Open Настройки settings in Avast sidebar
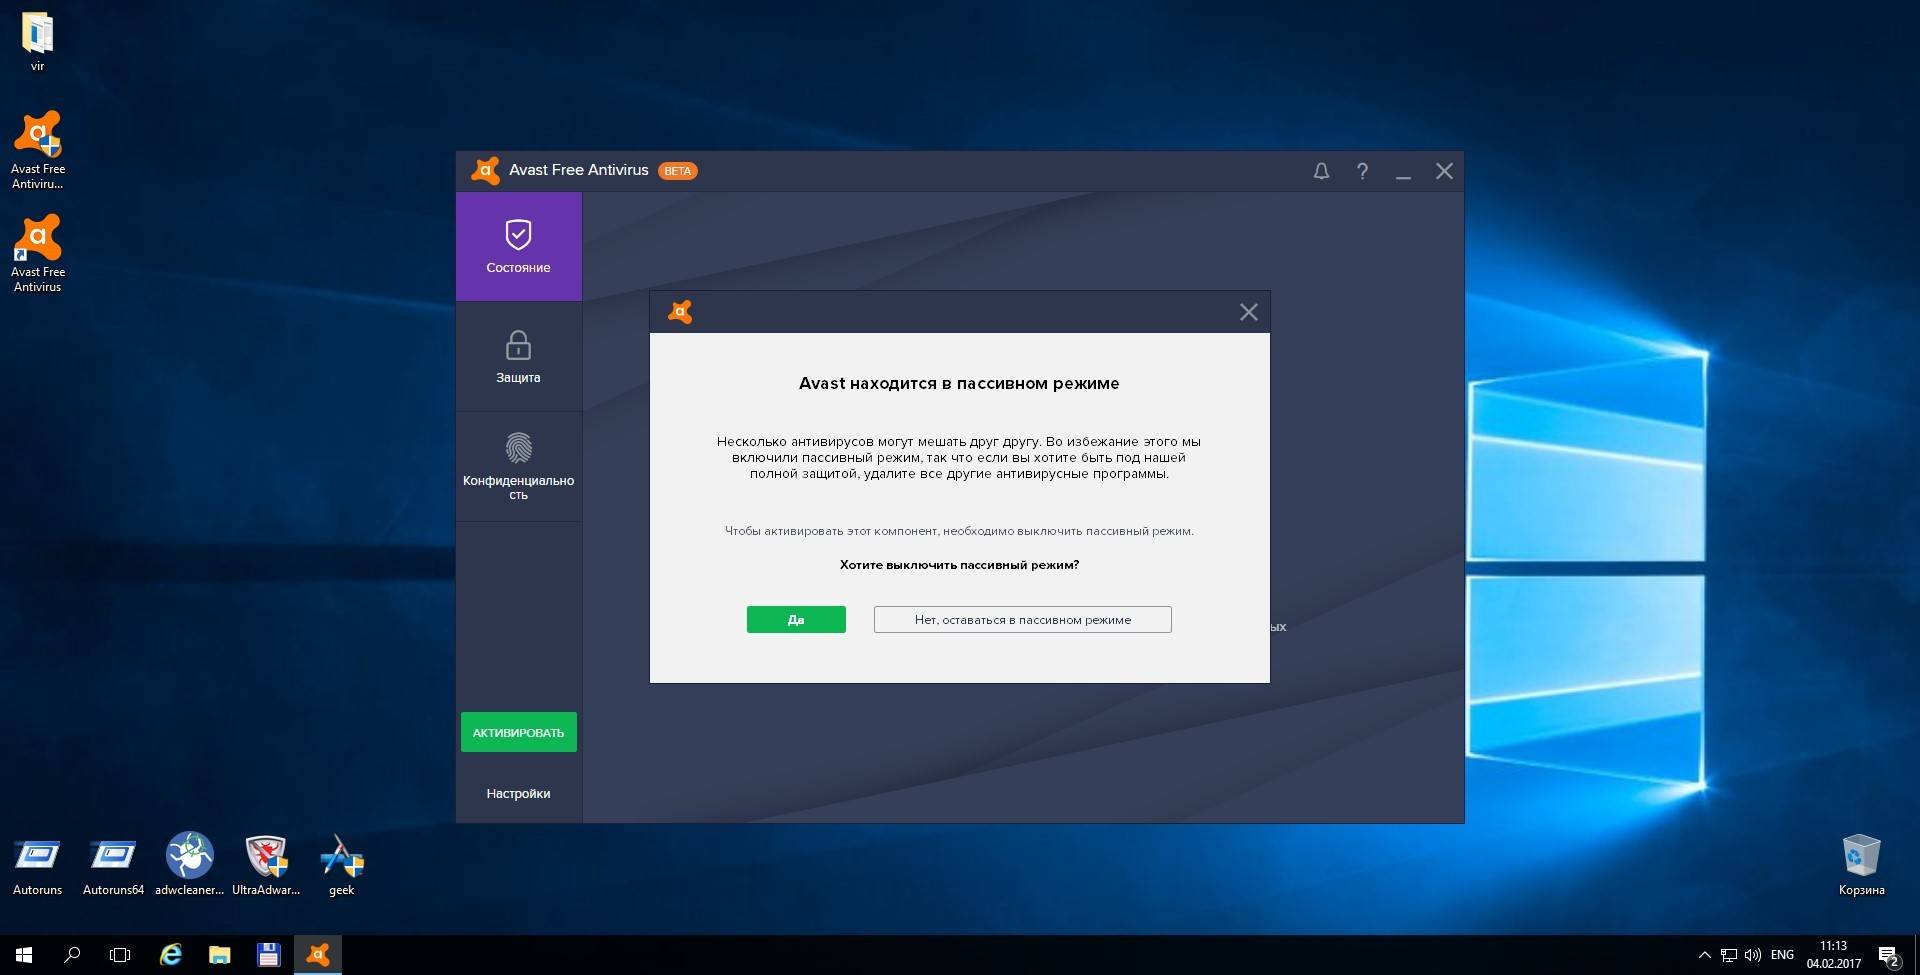This screenshot has height=975, width=1920. pos(518,793)
